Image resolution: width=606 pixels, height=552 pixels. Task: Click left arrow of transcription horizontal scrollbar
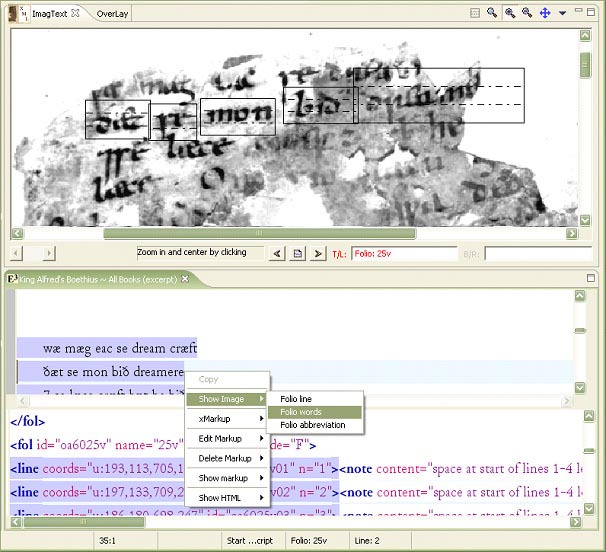pos(23,401)
